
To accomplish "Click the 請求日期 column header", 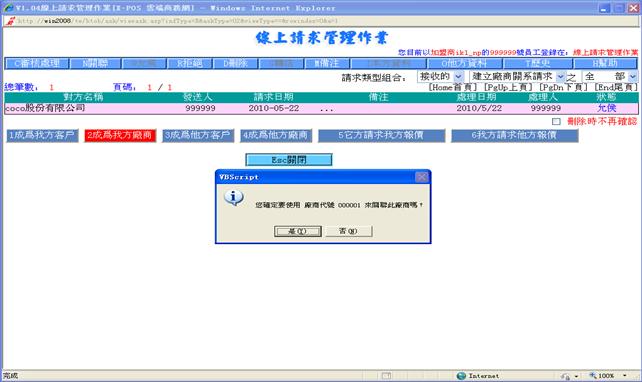I will coord(274,97).
